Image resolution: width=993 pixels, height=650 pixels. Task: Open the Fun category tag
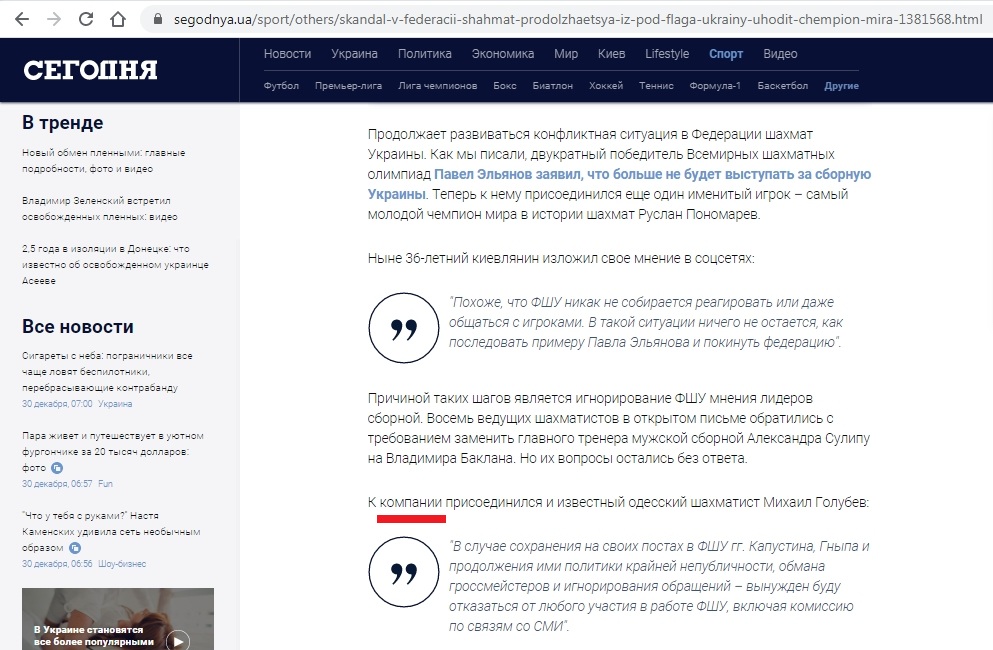(x=105, y=483)
